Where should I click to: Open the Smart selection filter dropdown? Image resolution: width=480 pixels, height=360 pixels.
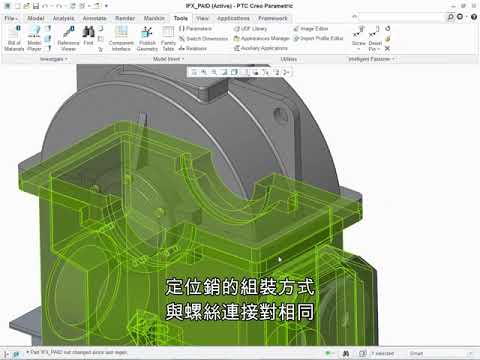[x=440, y=353]
